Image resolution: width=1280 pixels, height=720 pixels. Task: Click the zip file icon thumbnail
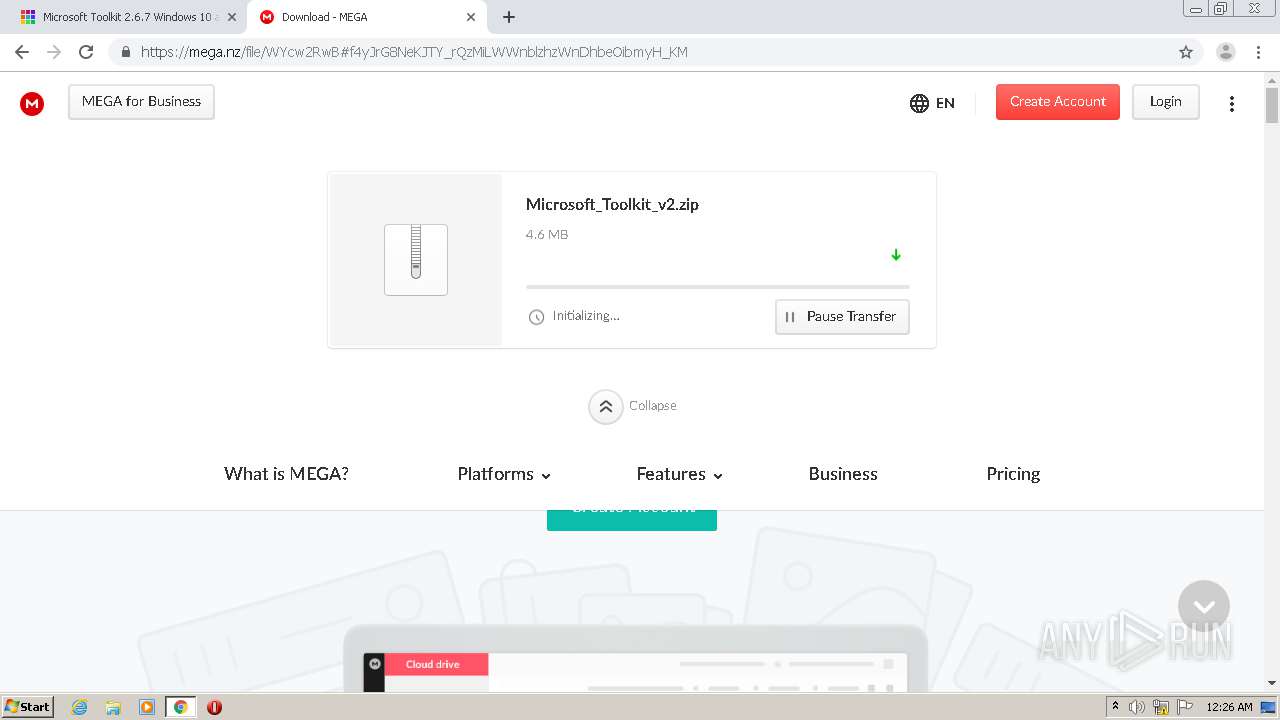point(416,260)
